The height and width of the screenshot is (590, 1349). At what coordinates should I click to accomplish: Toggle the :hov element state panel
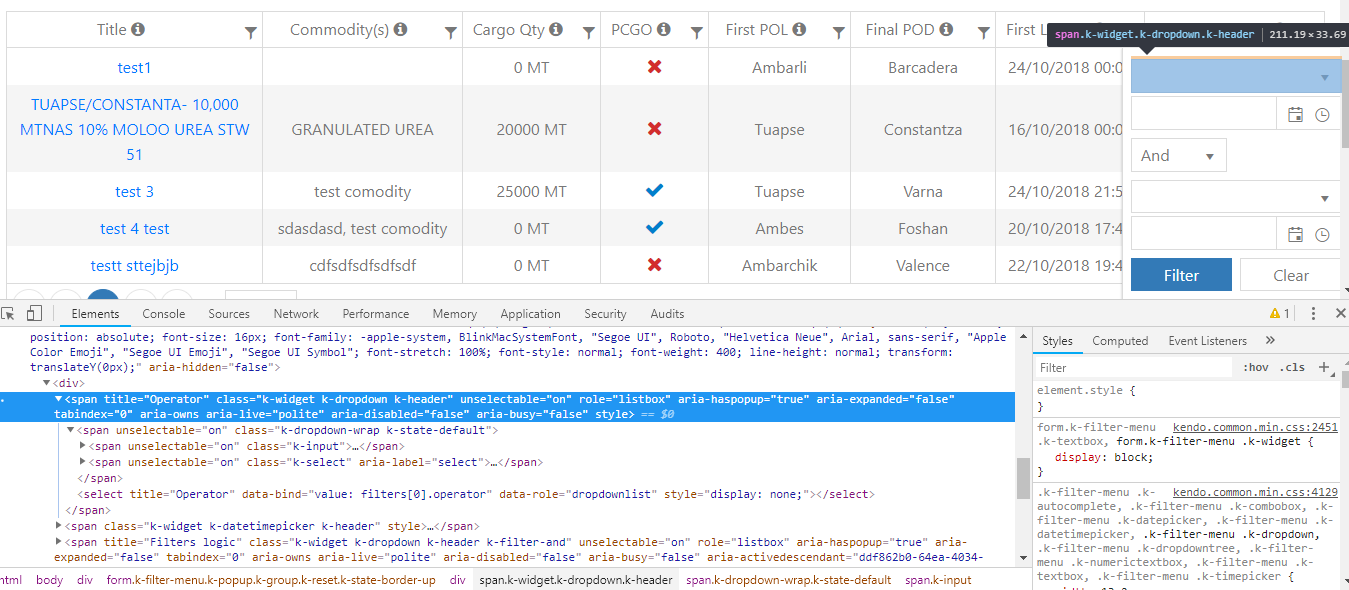1255,367
